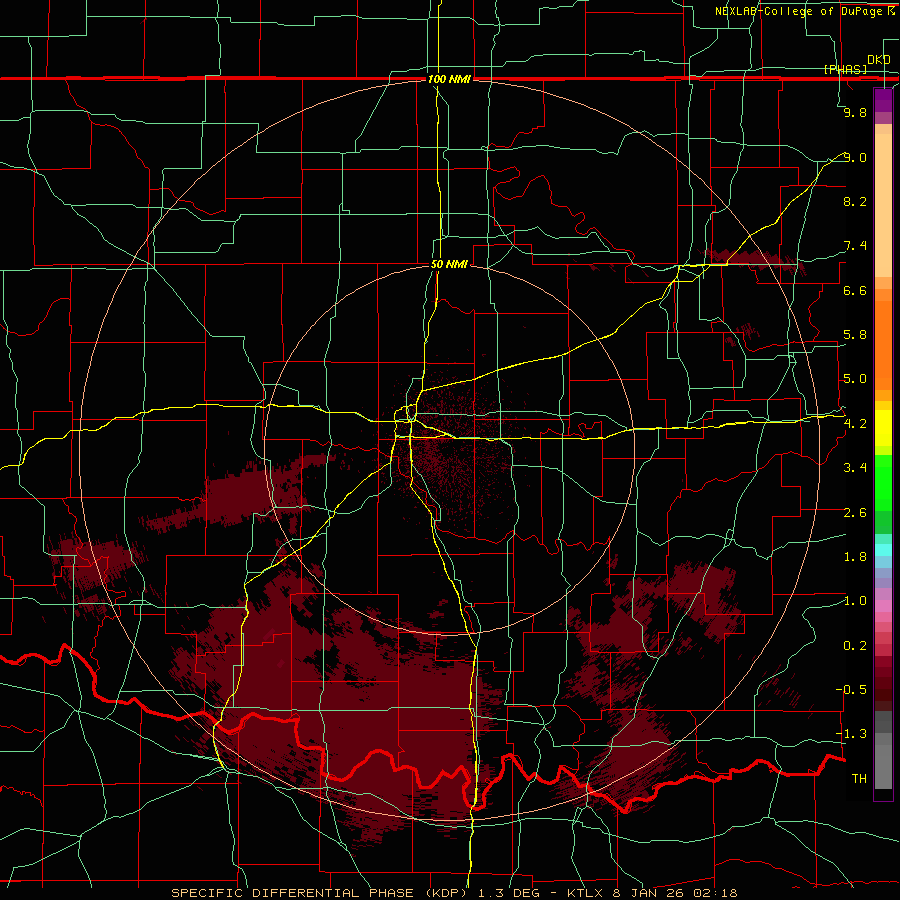Pick the cyan segment of the color bar
This screenshot has width=900, height=900.
(883, 550)
